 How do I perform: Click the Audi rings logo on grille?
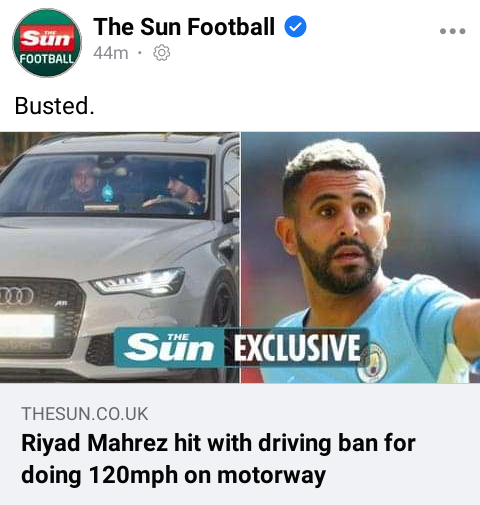pyautogui.click(x=15, y=295)
